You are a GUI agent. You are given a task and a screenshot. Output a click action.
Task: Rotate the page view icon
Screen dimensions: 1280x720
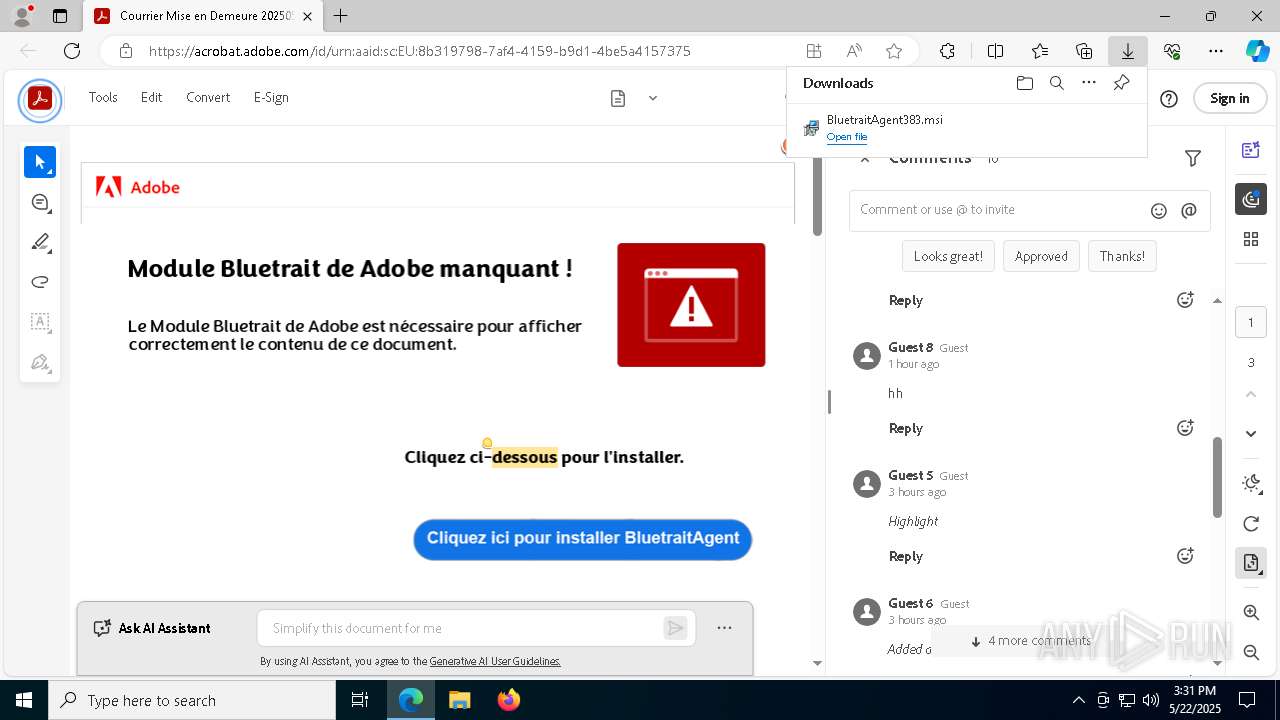[x=1251, y=524]
